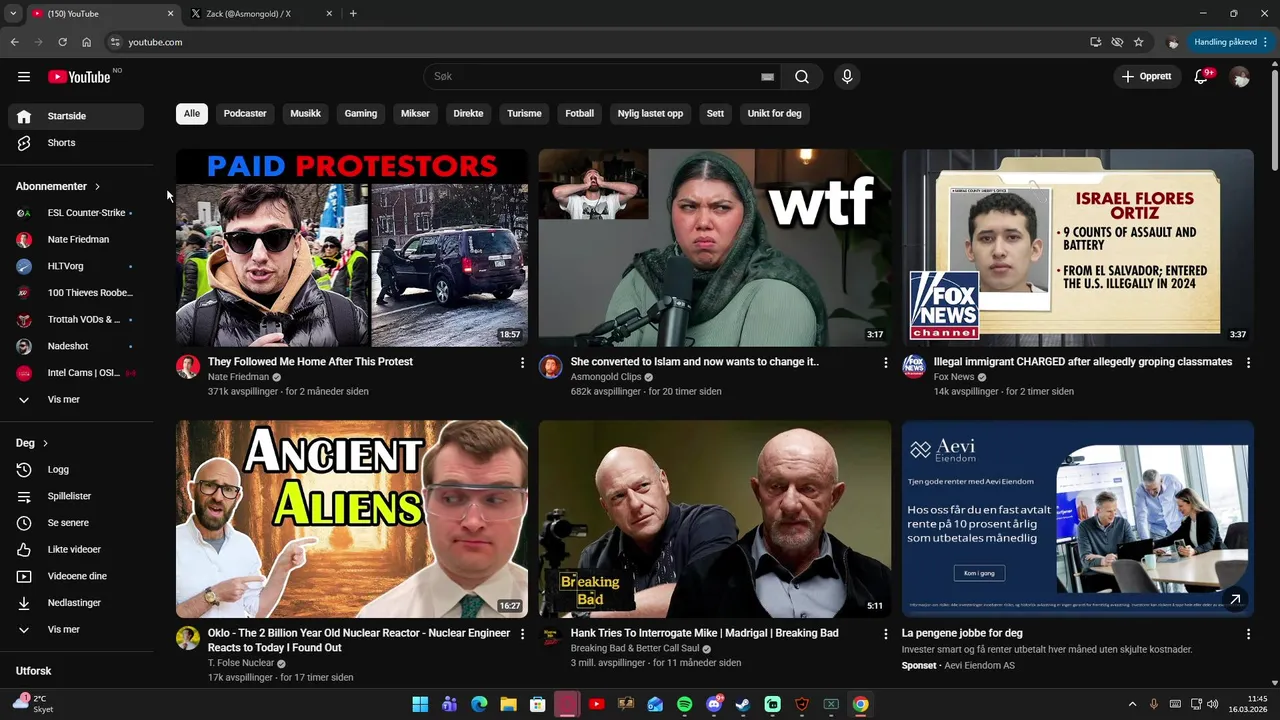Click the YouTube logo
The width and height of the screenshot is (1280, 720).
tap(79, 77)
